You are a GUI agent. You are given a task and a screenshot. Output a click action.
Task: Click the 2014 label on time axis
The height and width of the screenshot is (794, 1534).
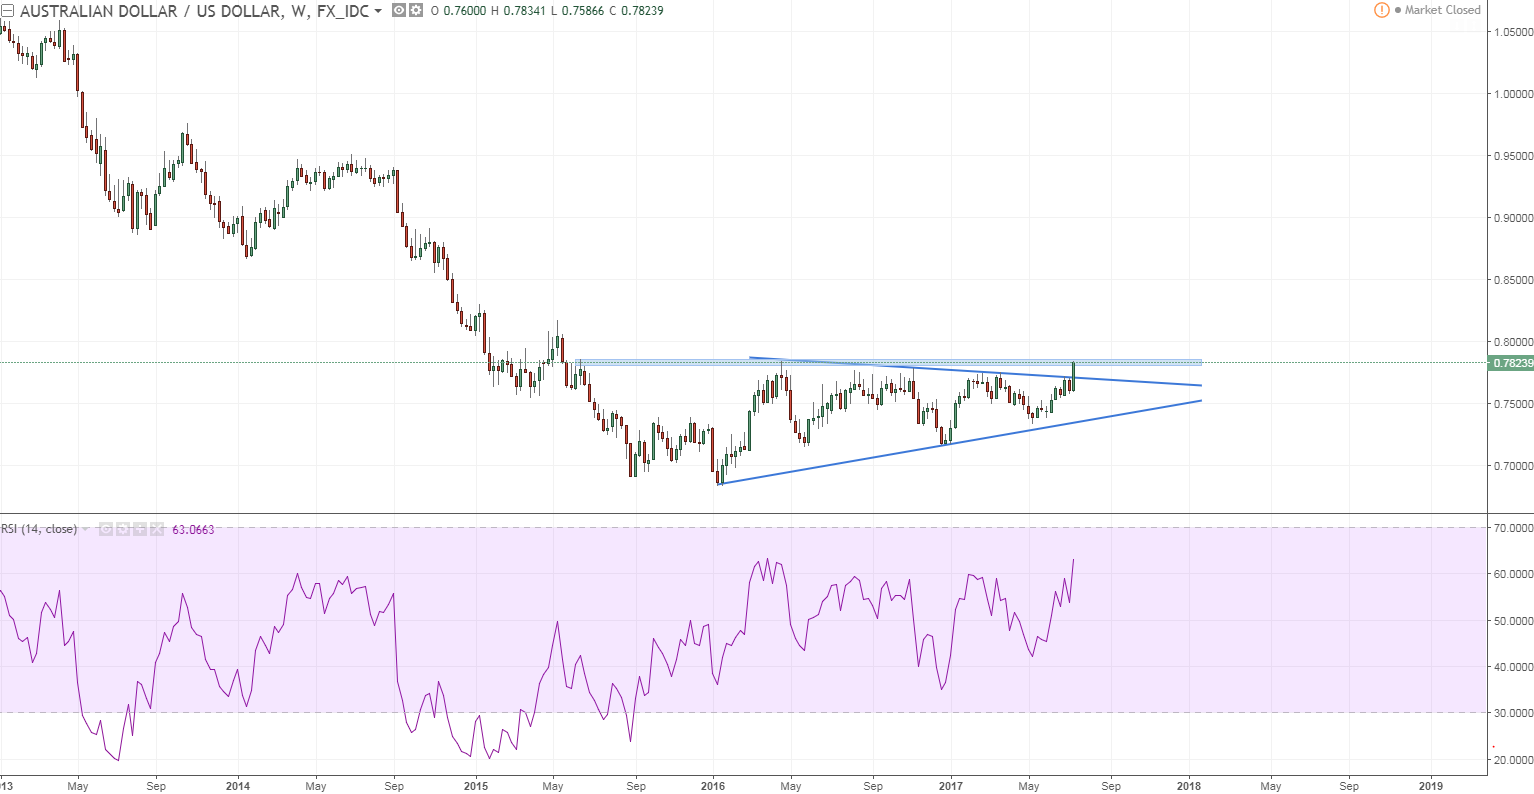238,786
